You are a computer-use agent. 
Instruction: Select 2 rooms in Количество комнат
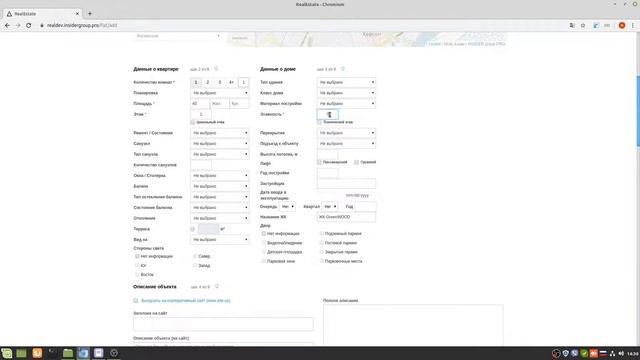click(x=207, y=82)
